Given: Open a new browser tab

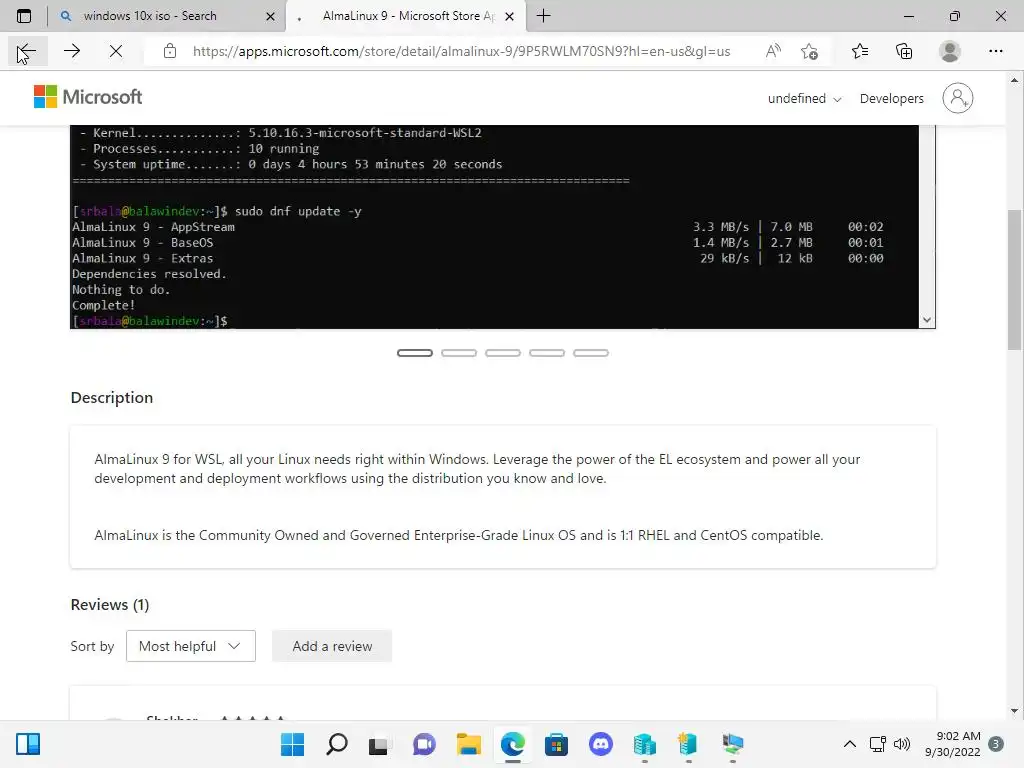Looking at the screenshot, I should (x=543, y=16).
